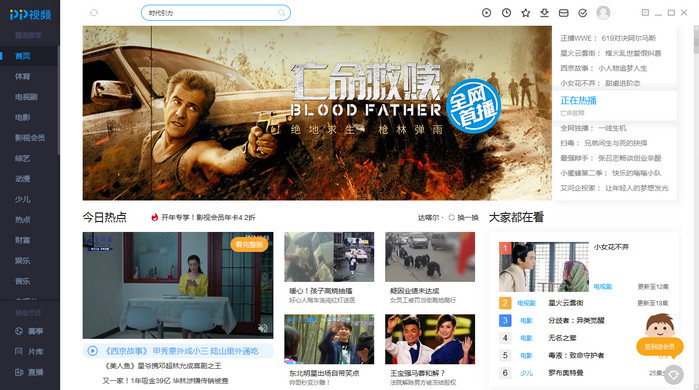Unmute the video preview speaker icon
The image size is (699, 390).
click(263, 328)
